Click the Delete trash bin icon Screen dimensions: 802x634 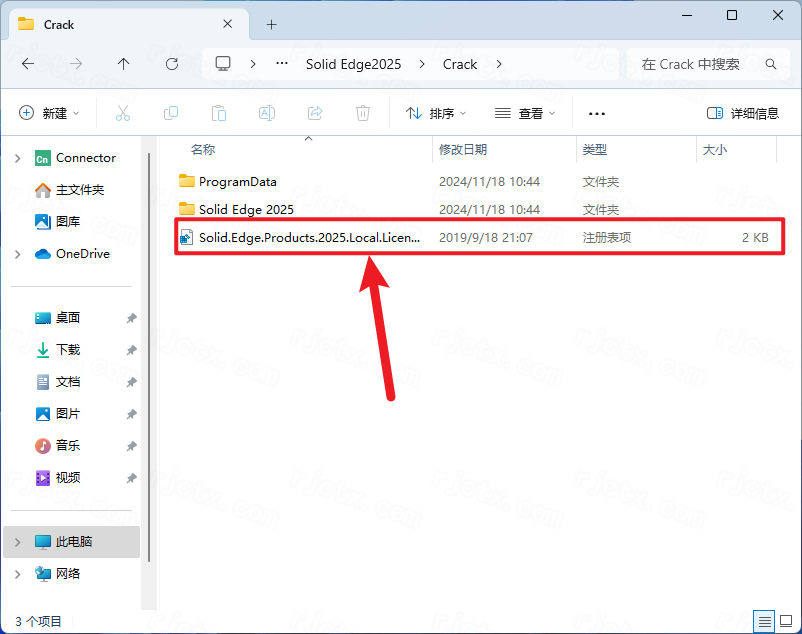click(363, 114)
